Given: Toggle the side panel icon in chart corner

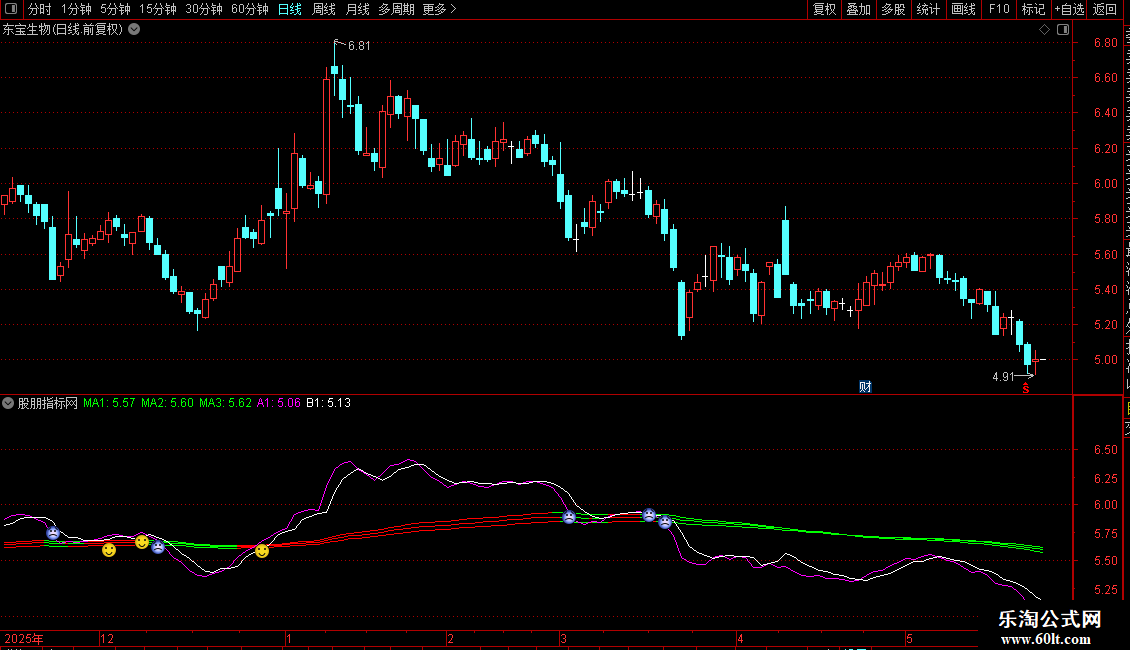Looking at the screenshot, I should tap(1063, 30).
